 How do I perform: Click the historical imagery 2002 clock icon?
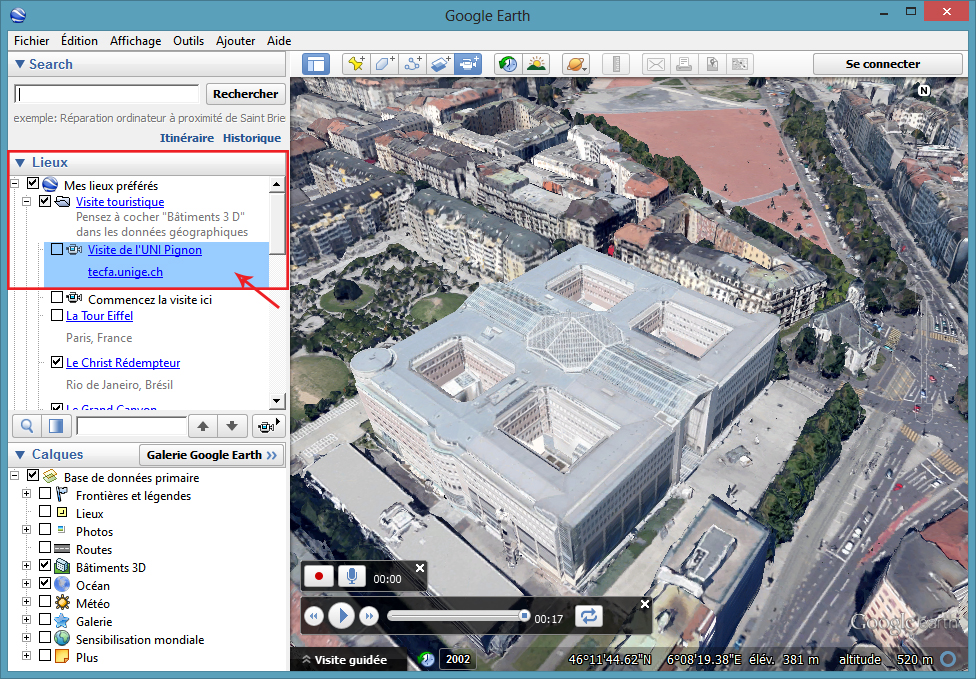coord(426,659)
